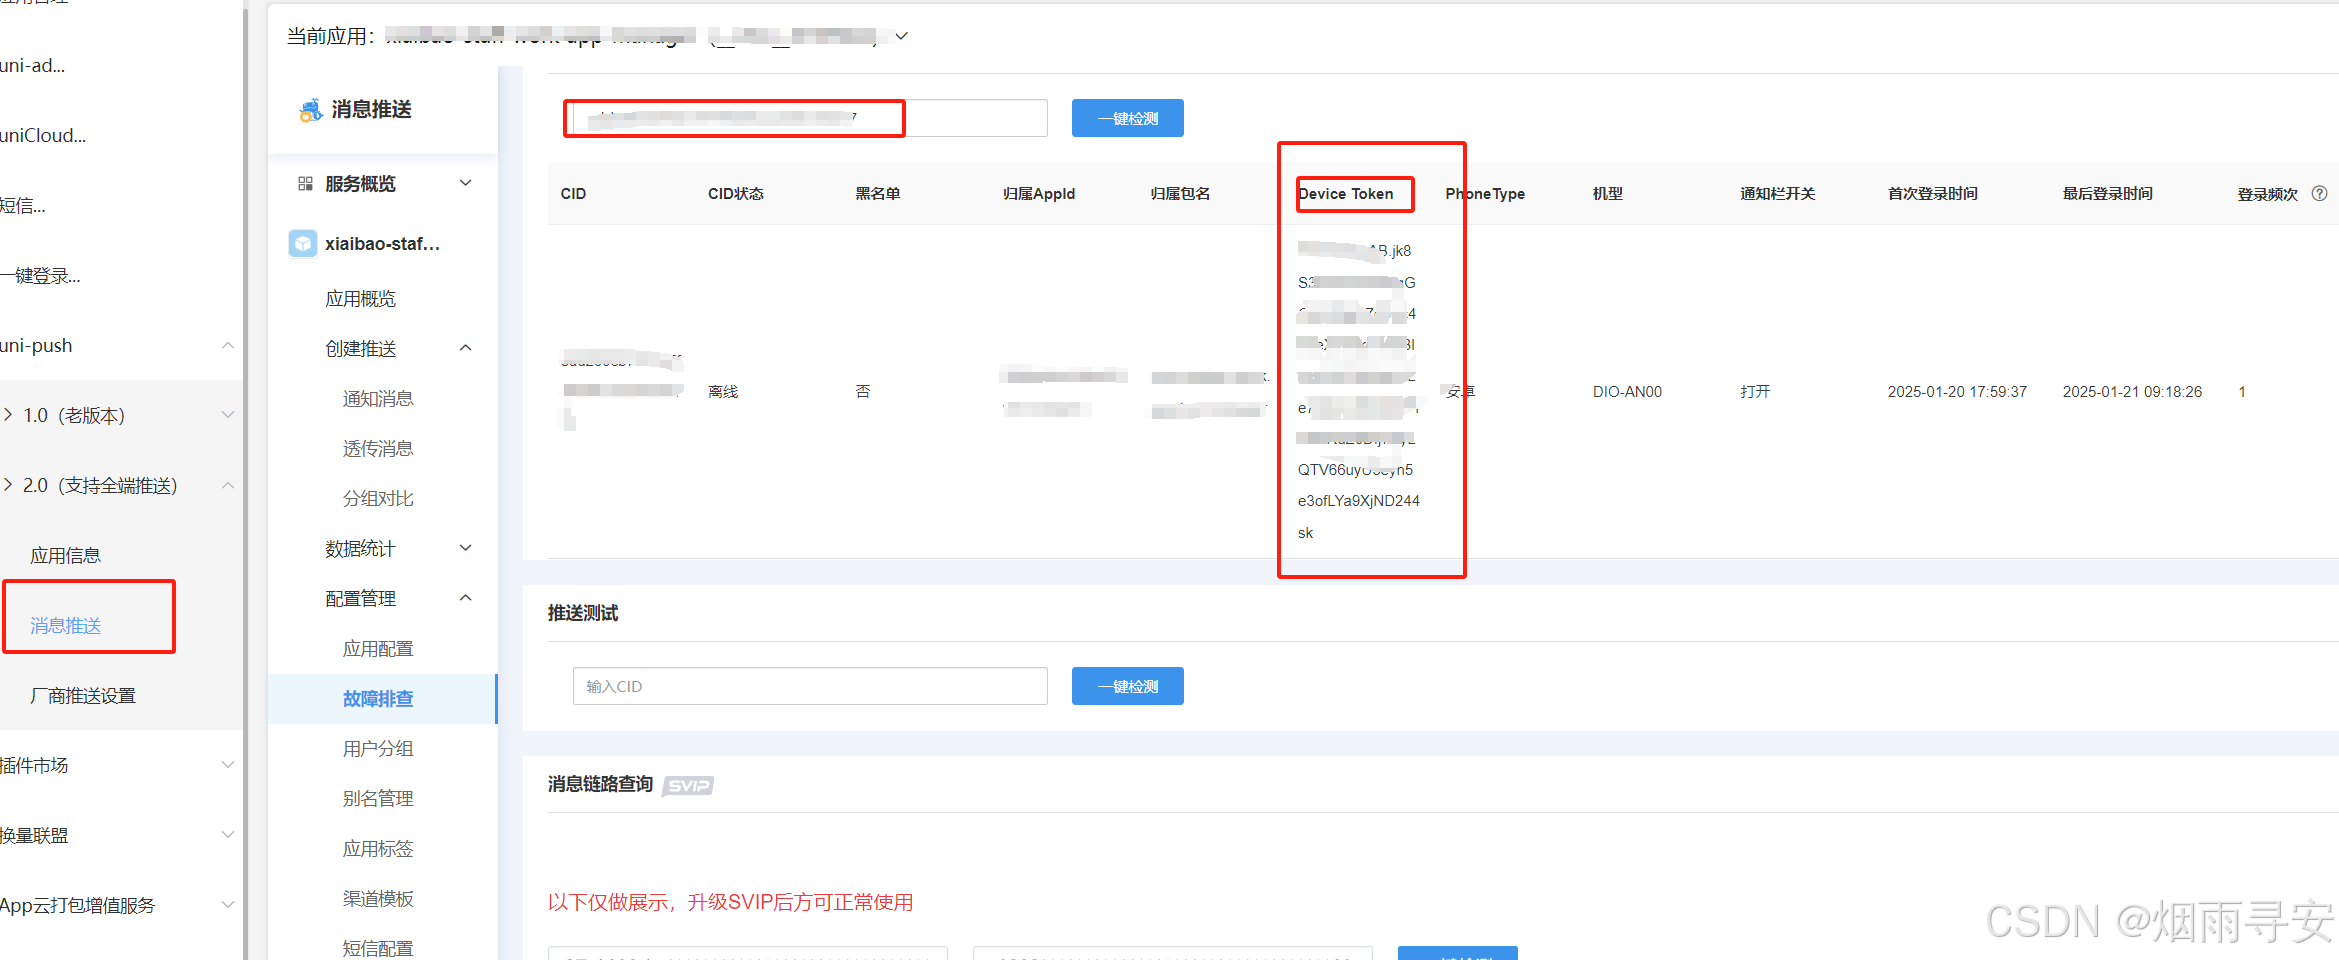Select 分组对比 under 创建推送

378,497
